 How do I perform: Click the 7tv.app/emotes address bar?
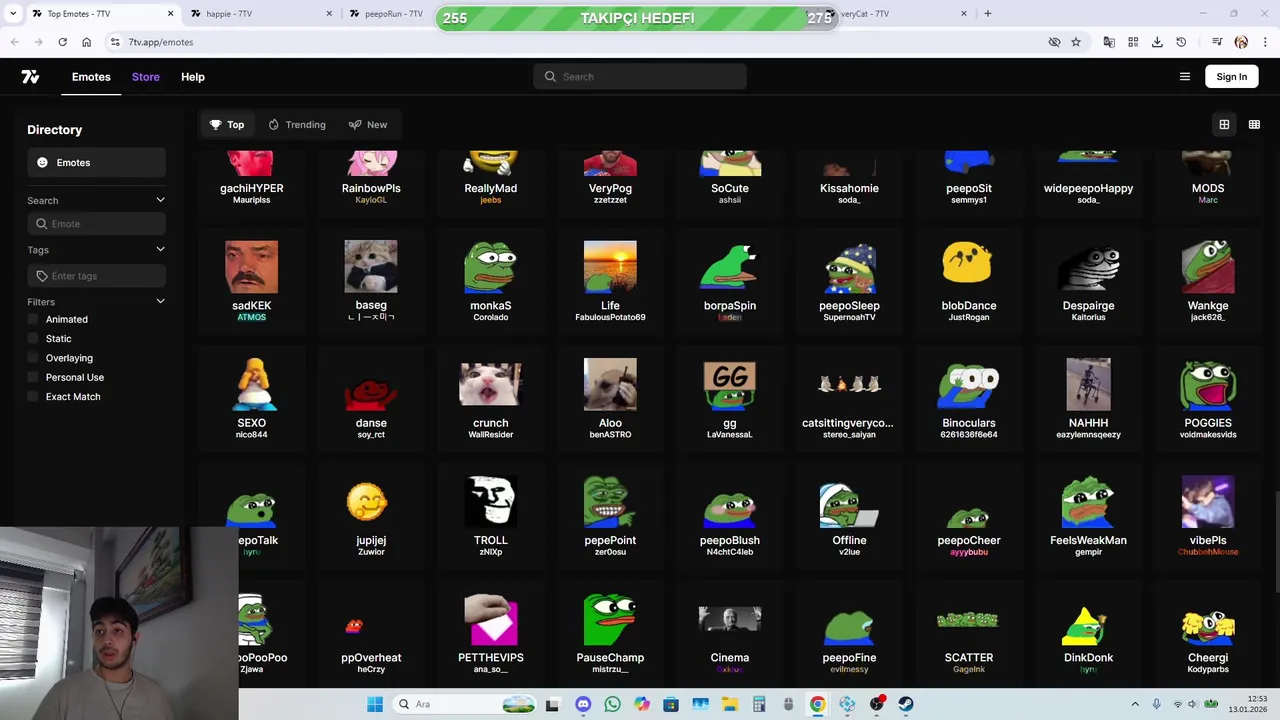160,42
